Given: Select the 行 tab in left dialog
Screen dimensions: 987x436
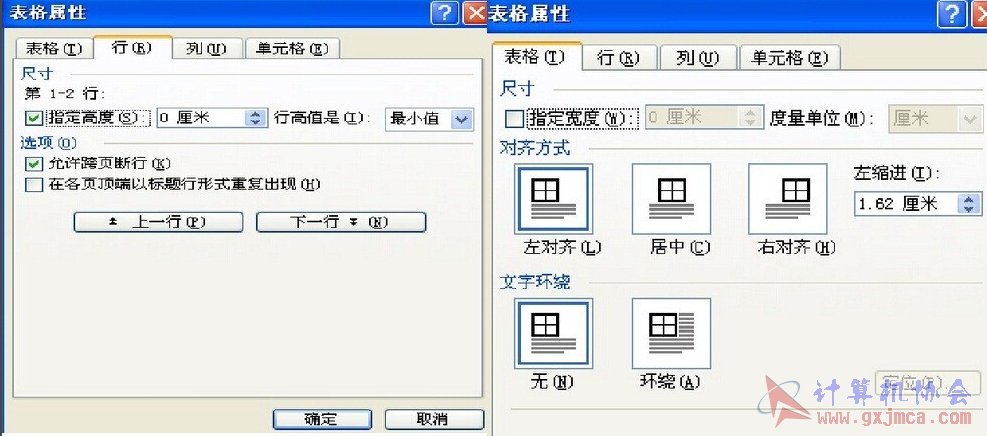Looking at the screenshot, I should (132, 48).
